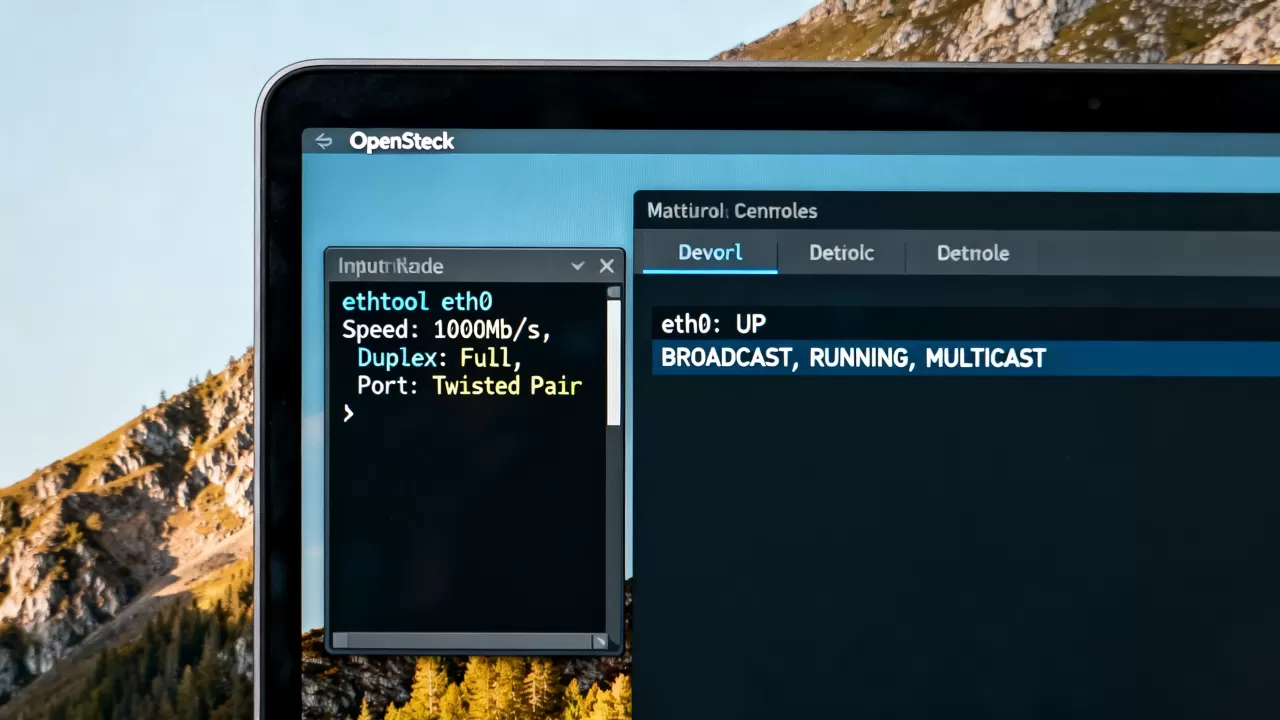The image size is (1280, 720).
Task: Click the InputRade window title
Action: click(390, 266)
